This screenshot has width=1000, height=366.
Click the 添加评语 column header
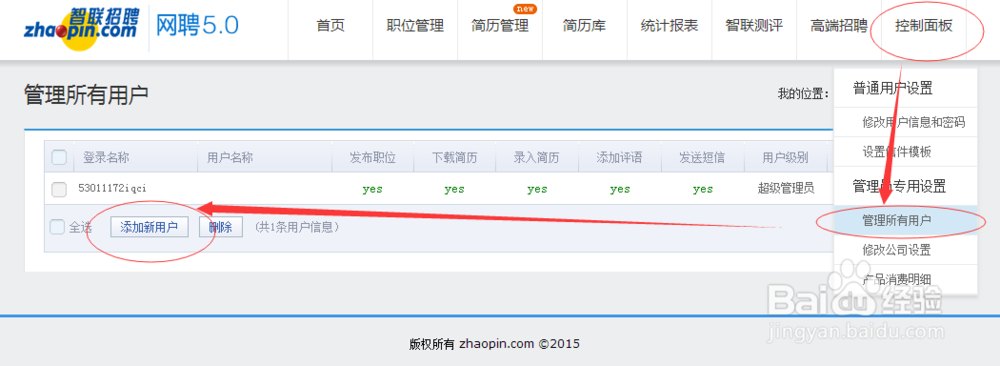pyautogui.click(x=619, y=158)
